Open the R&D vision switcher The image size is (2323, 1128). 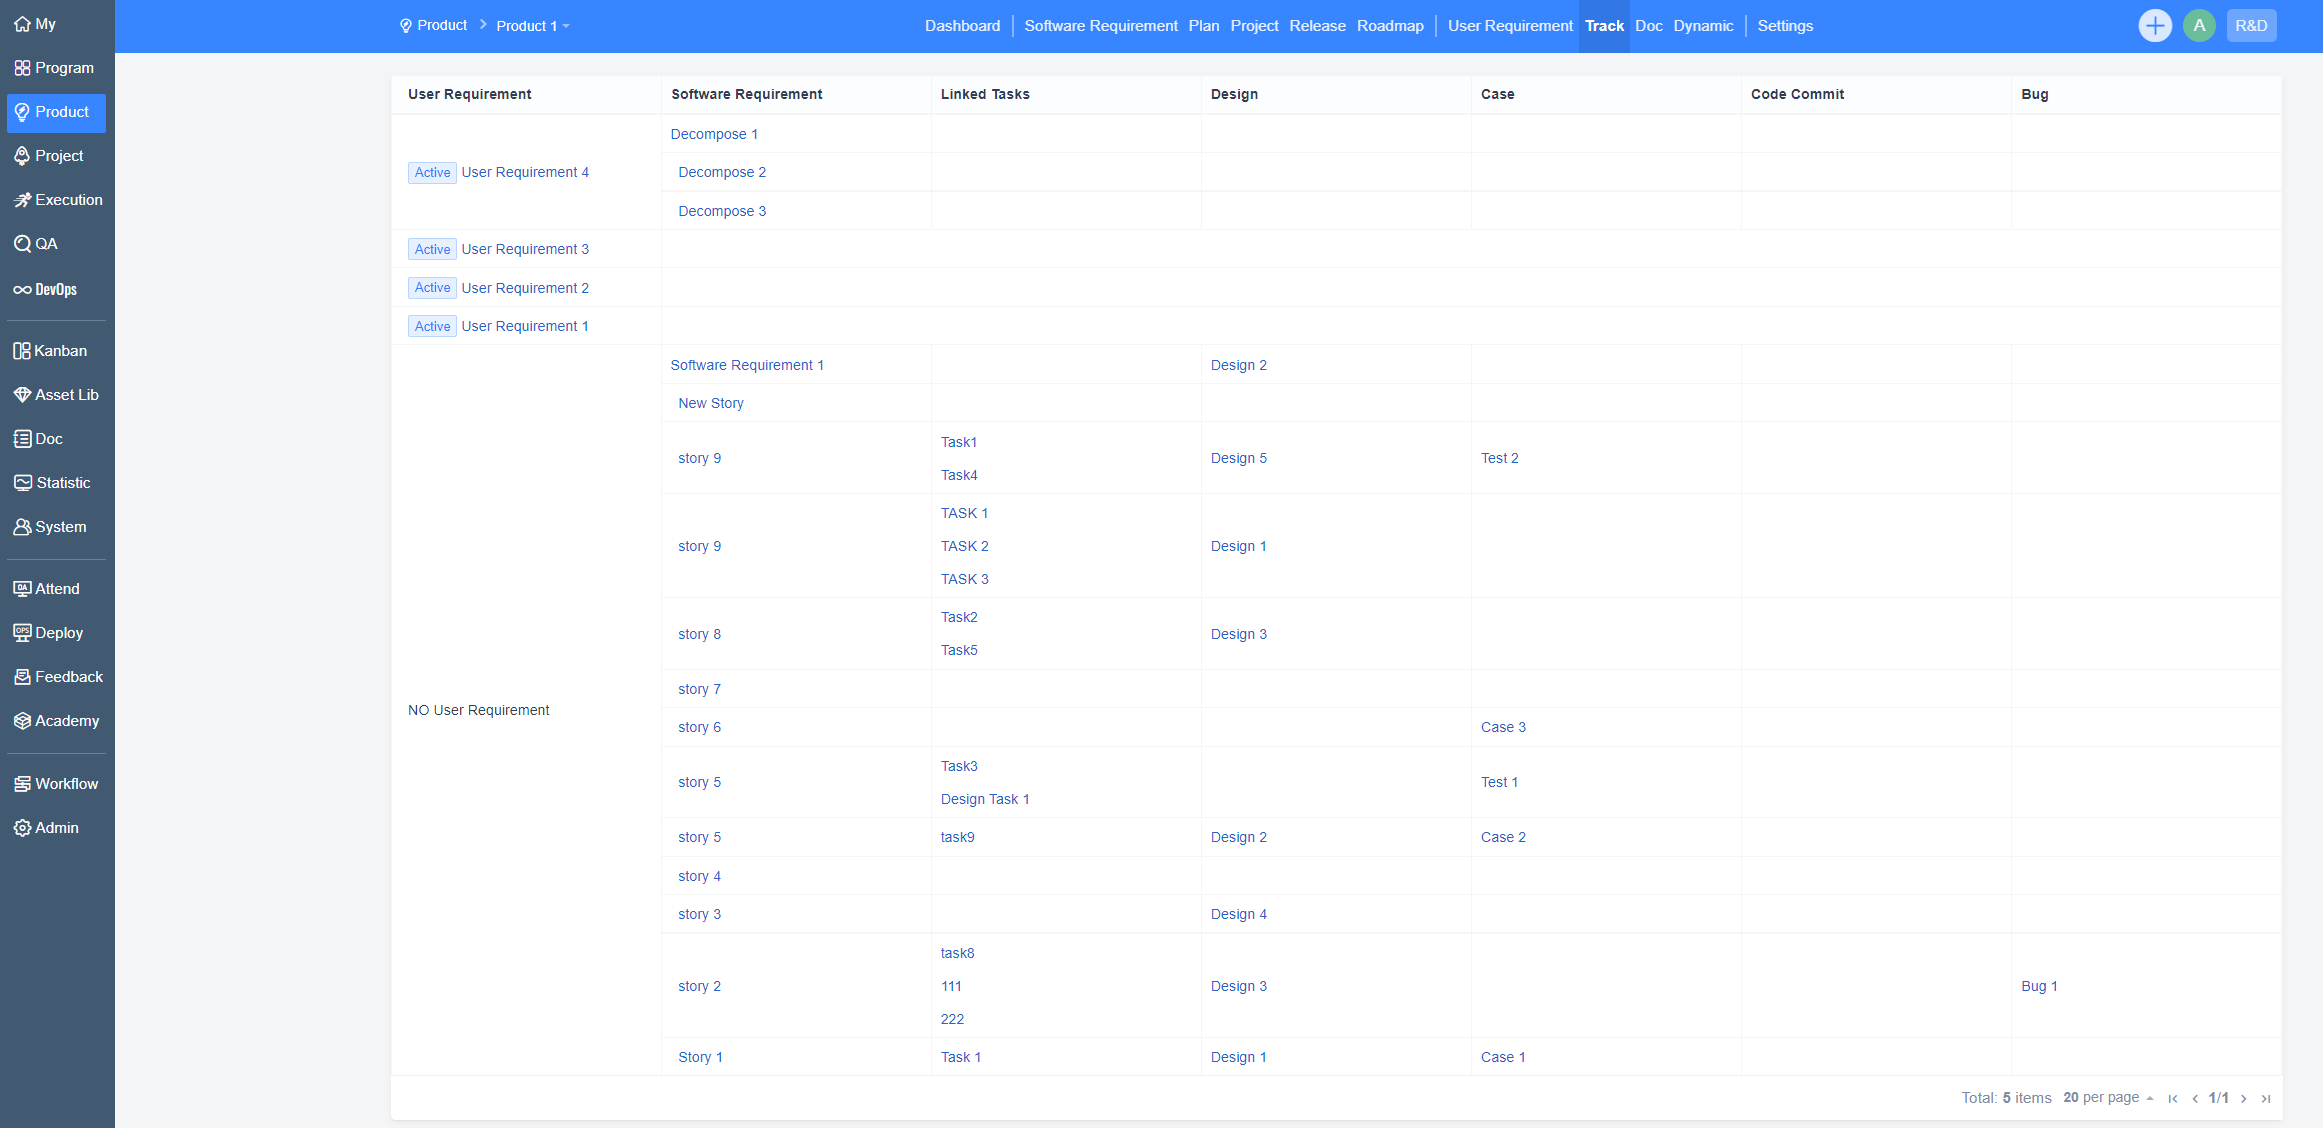click(x=2251, y=26)
